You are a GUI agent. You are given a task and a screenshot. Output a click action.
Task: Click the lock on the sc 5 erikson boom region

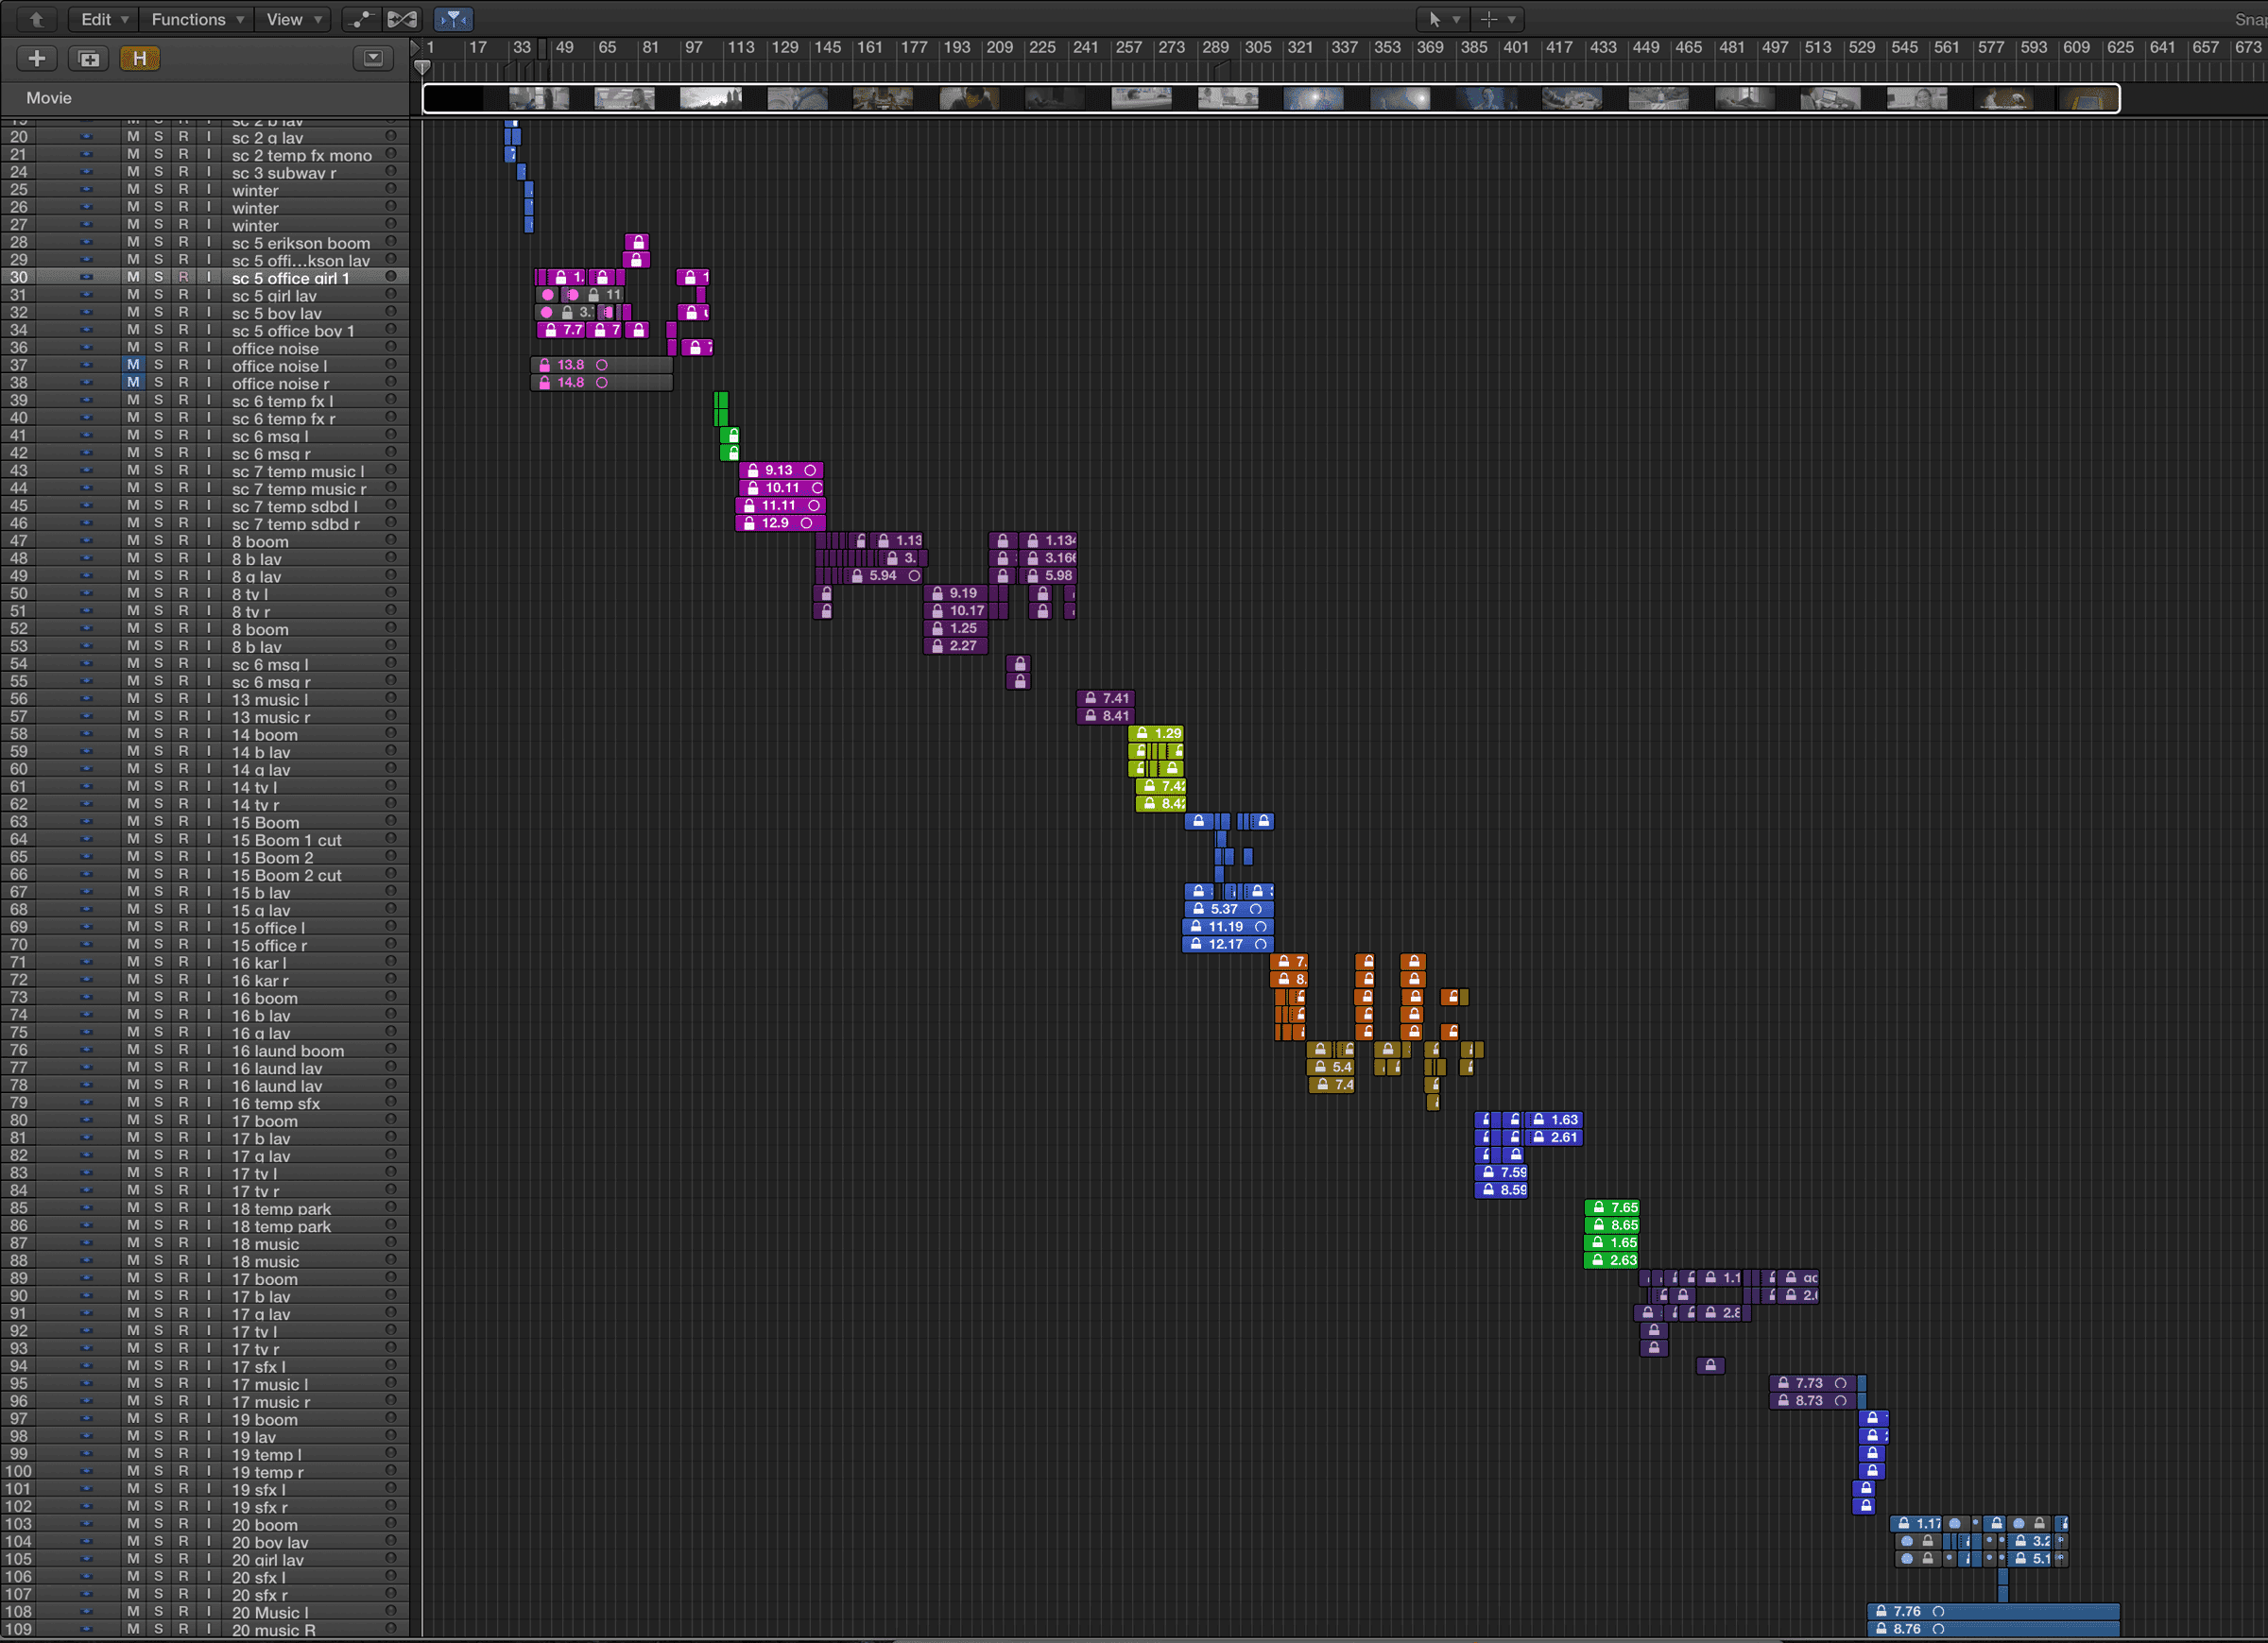(639, 242)
